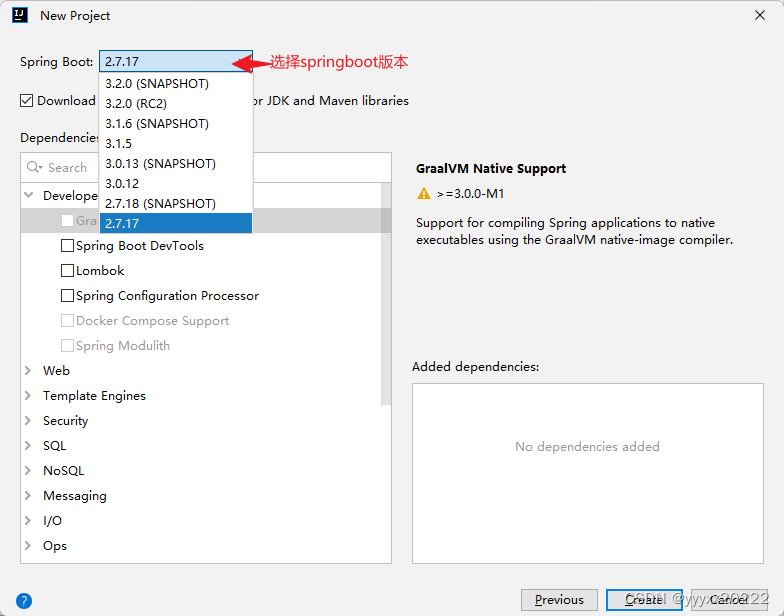
Task: Select the Messaging tree label
Action: [74, 496]
